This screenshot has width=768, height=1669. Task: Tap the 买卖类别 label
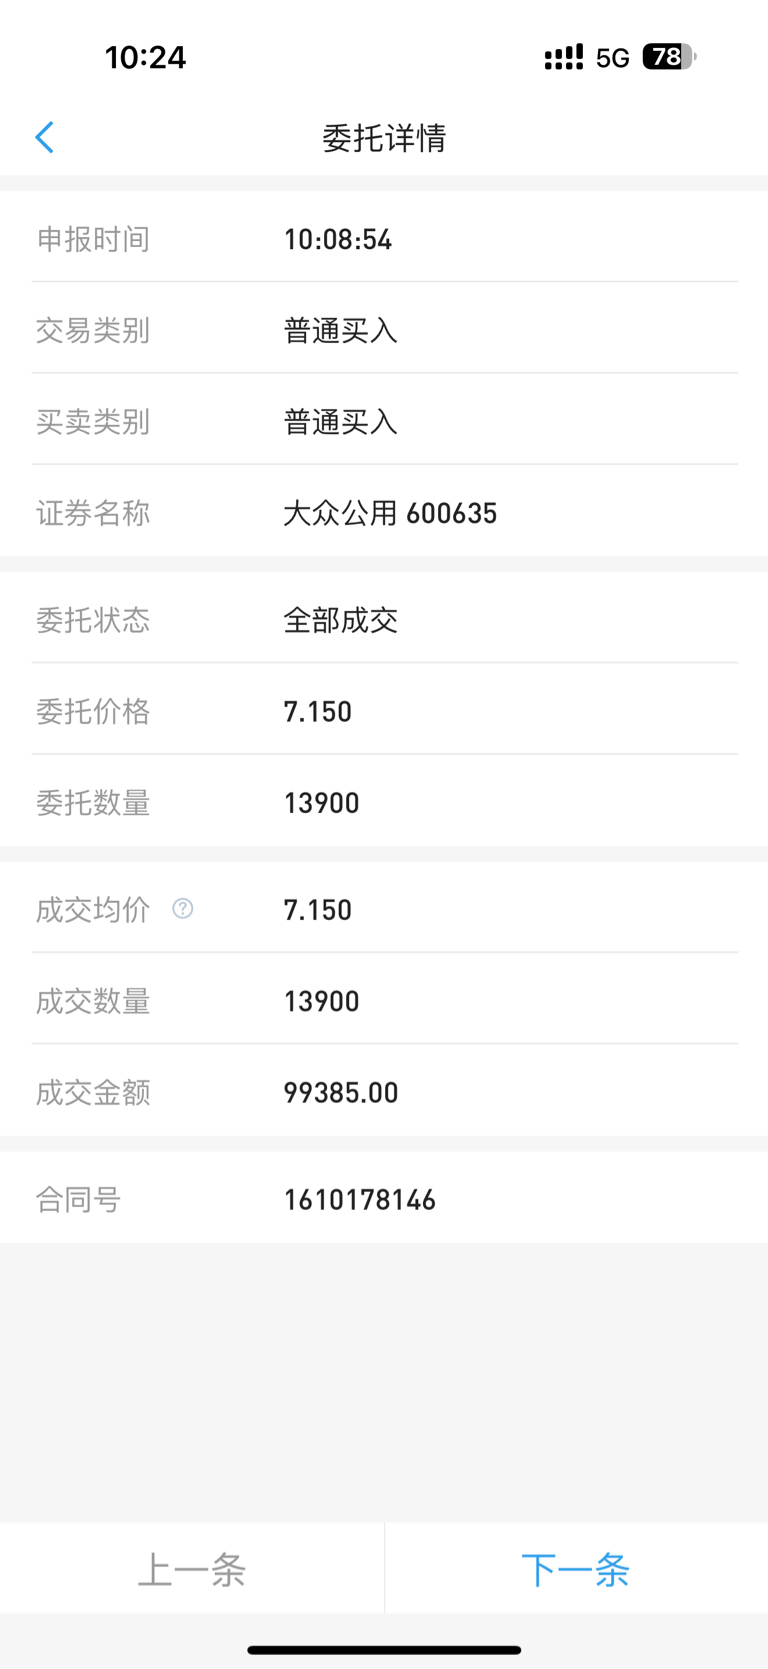(x=93, y=422)
